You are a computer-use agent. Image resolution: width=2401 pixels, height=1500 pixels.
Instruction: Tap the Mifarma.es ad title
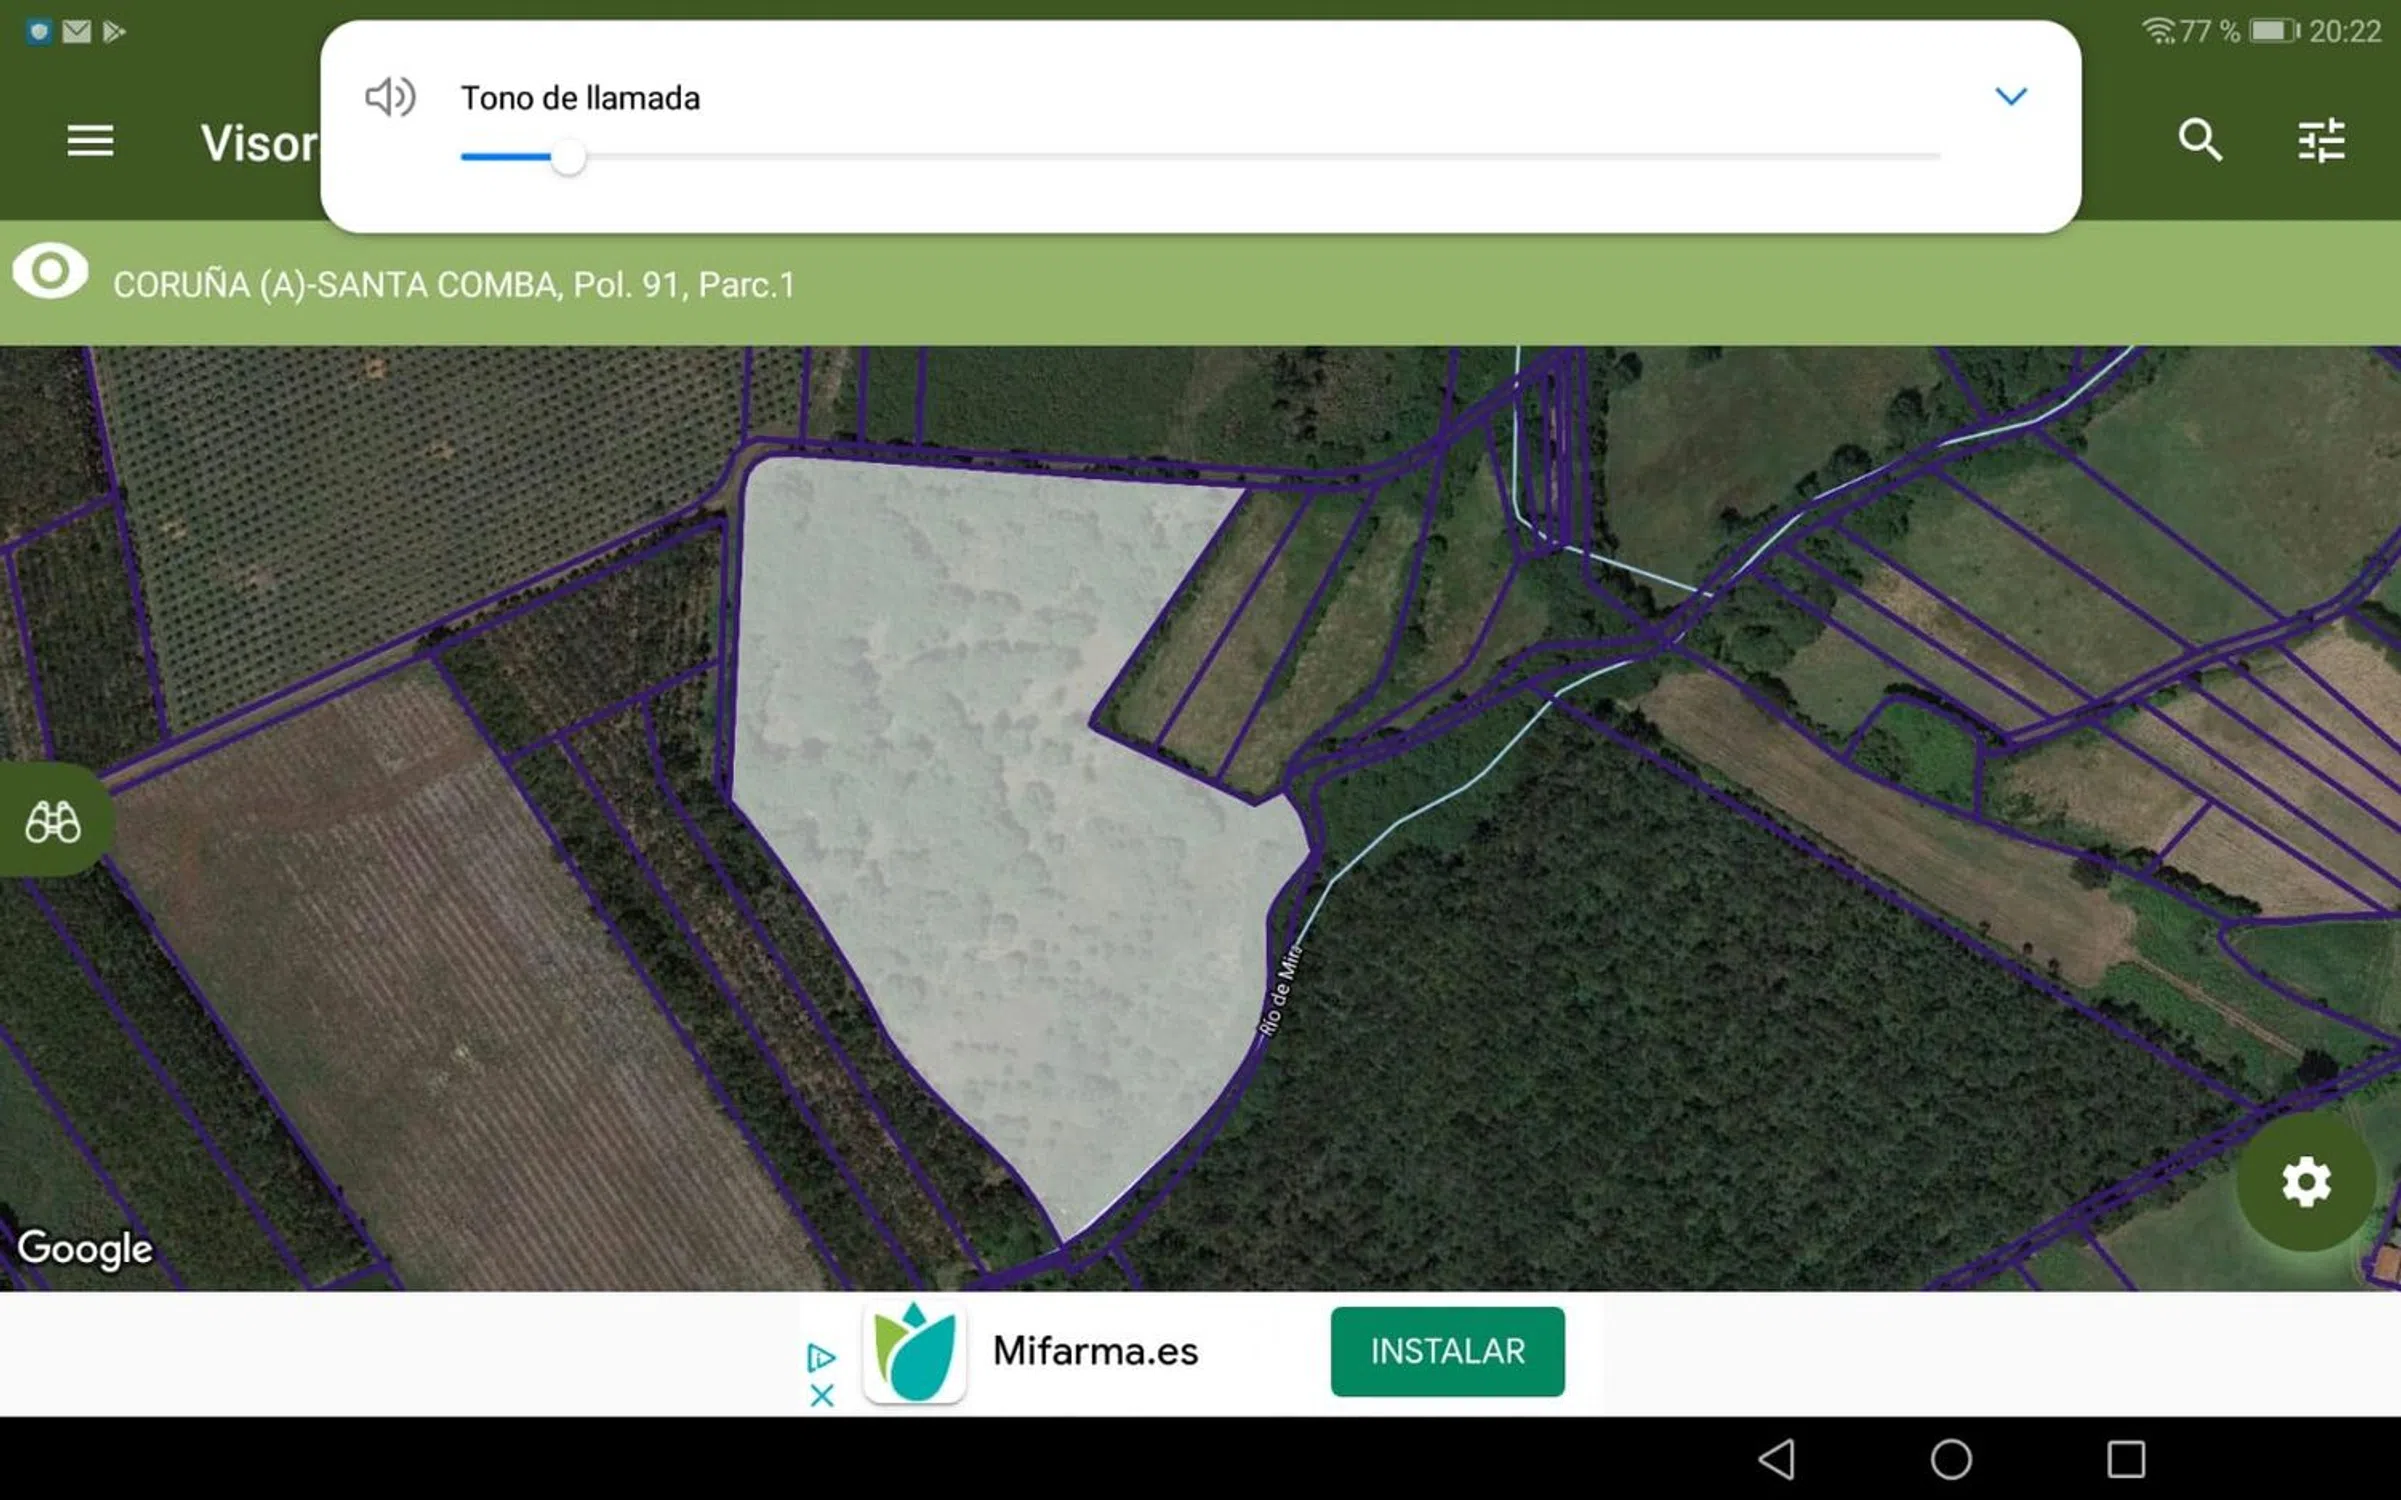[x=1095, y=1351]
